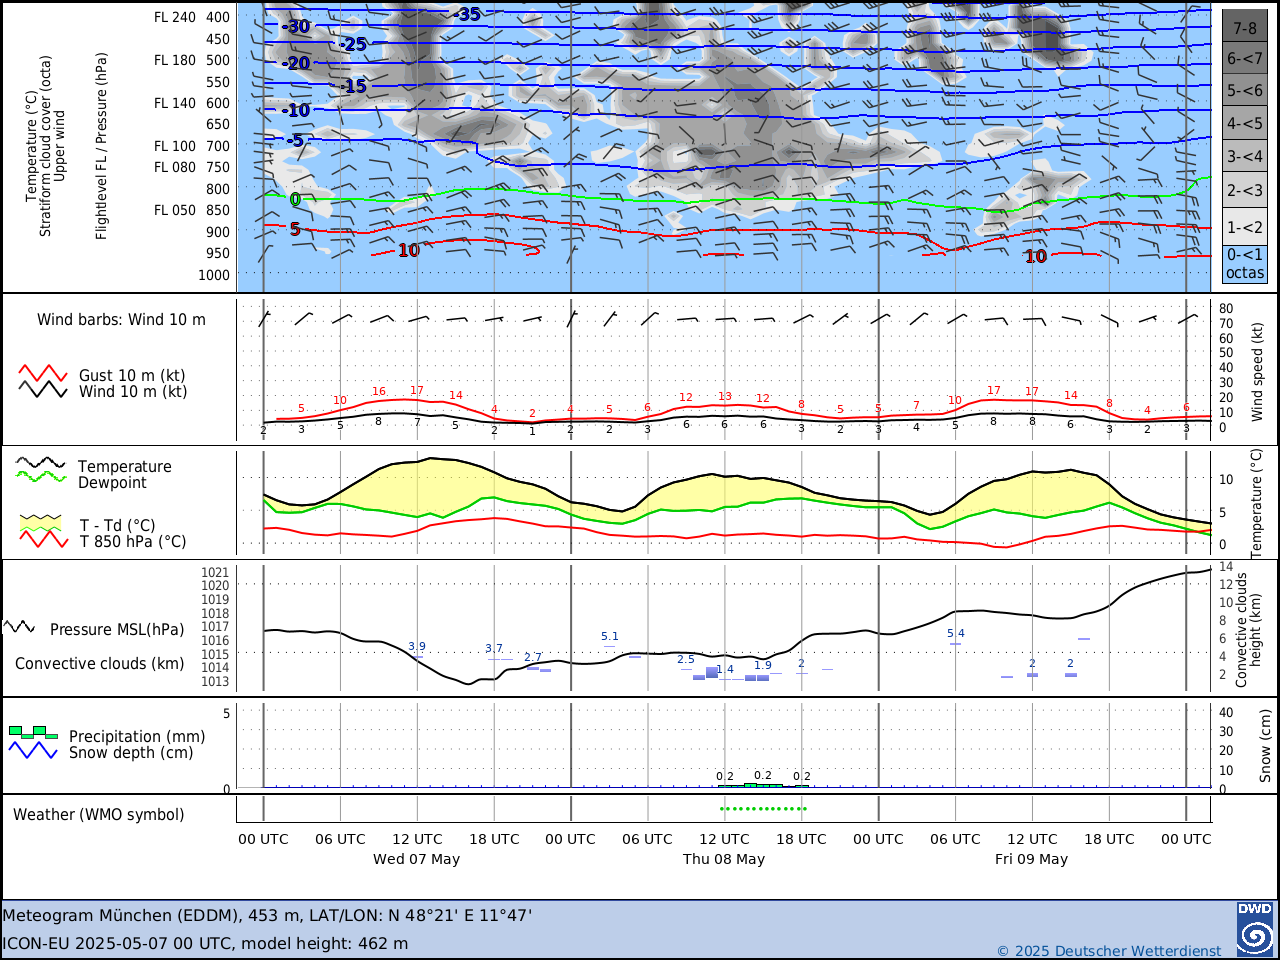
Task: Open the © 2025 Deutscher Wetterdienst link
Action: point(1109,951)
